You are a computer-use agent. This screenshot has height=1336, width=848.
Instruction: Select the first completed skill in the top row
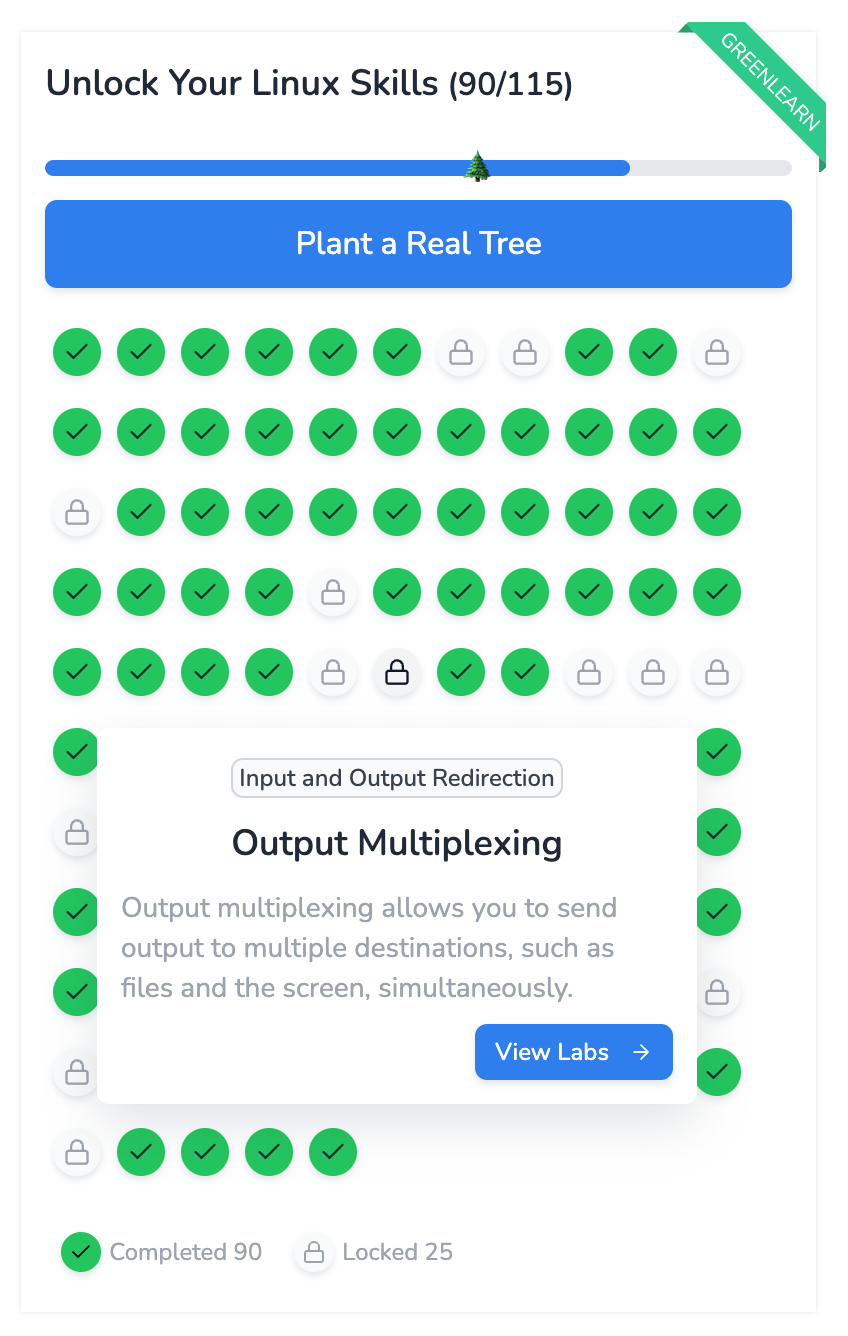pos(77,352)
